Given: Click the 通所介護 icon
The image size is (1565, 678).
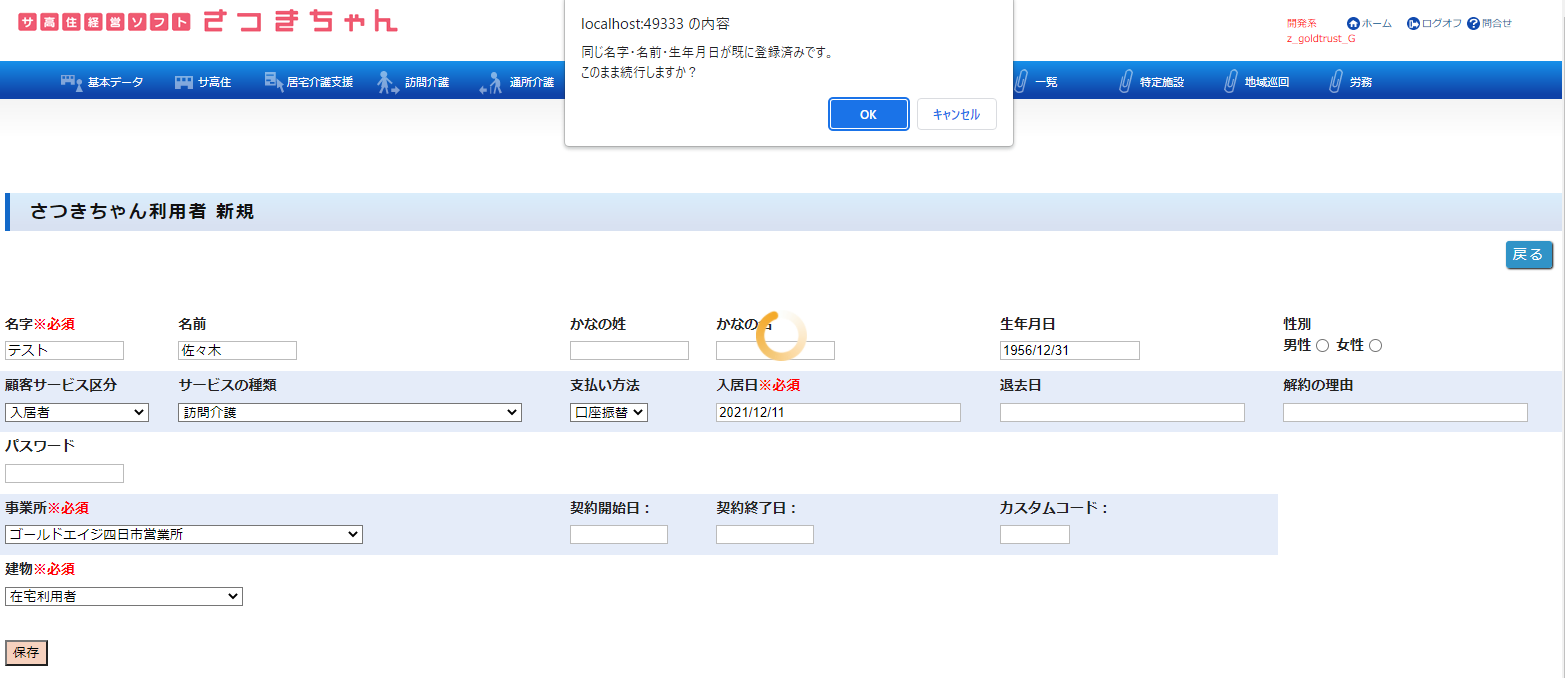Looking at the screenshot, I should (x=490, y=83).
